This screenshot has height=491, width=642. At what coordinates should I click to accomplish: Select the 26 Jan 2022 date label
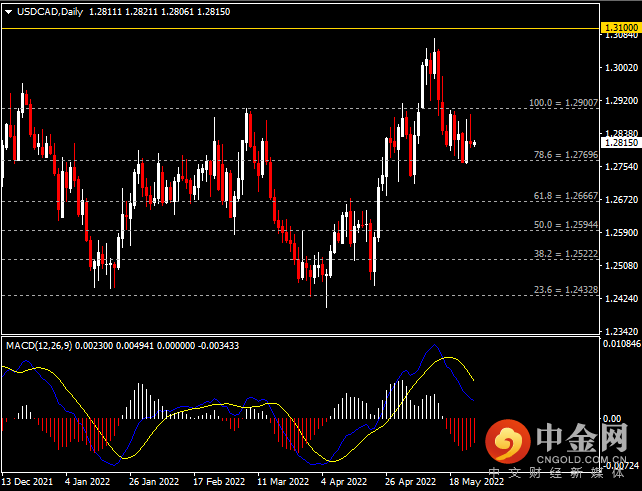[x=154, y=482]
